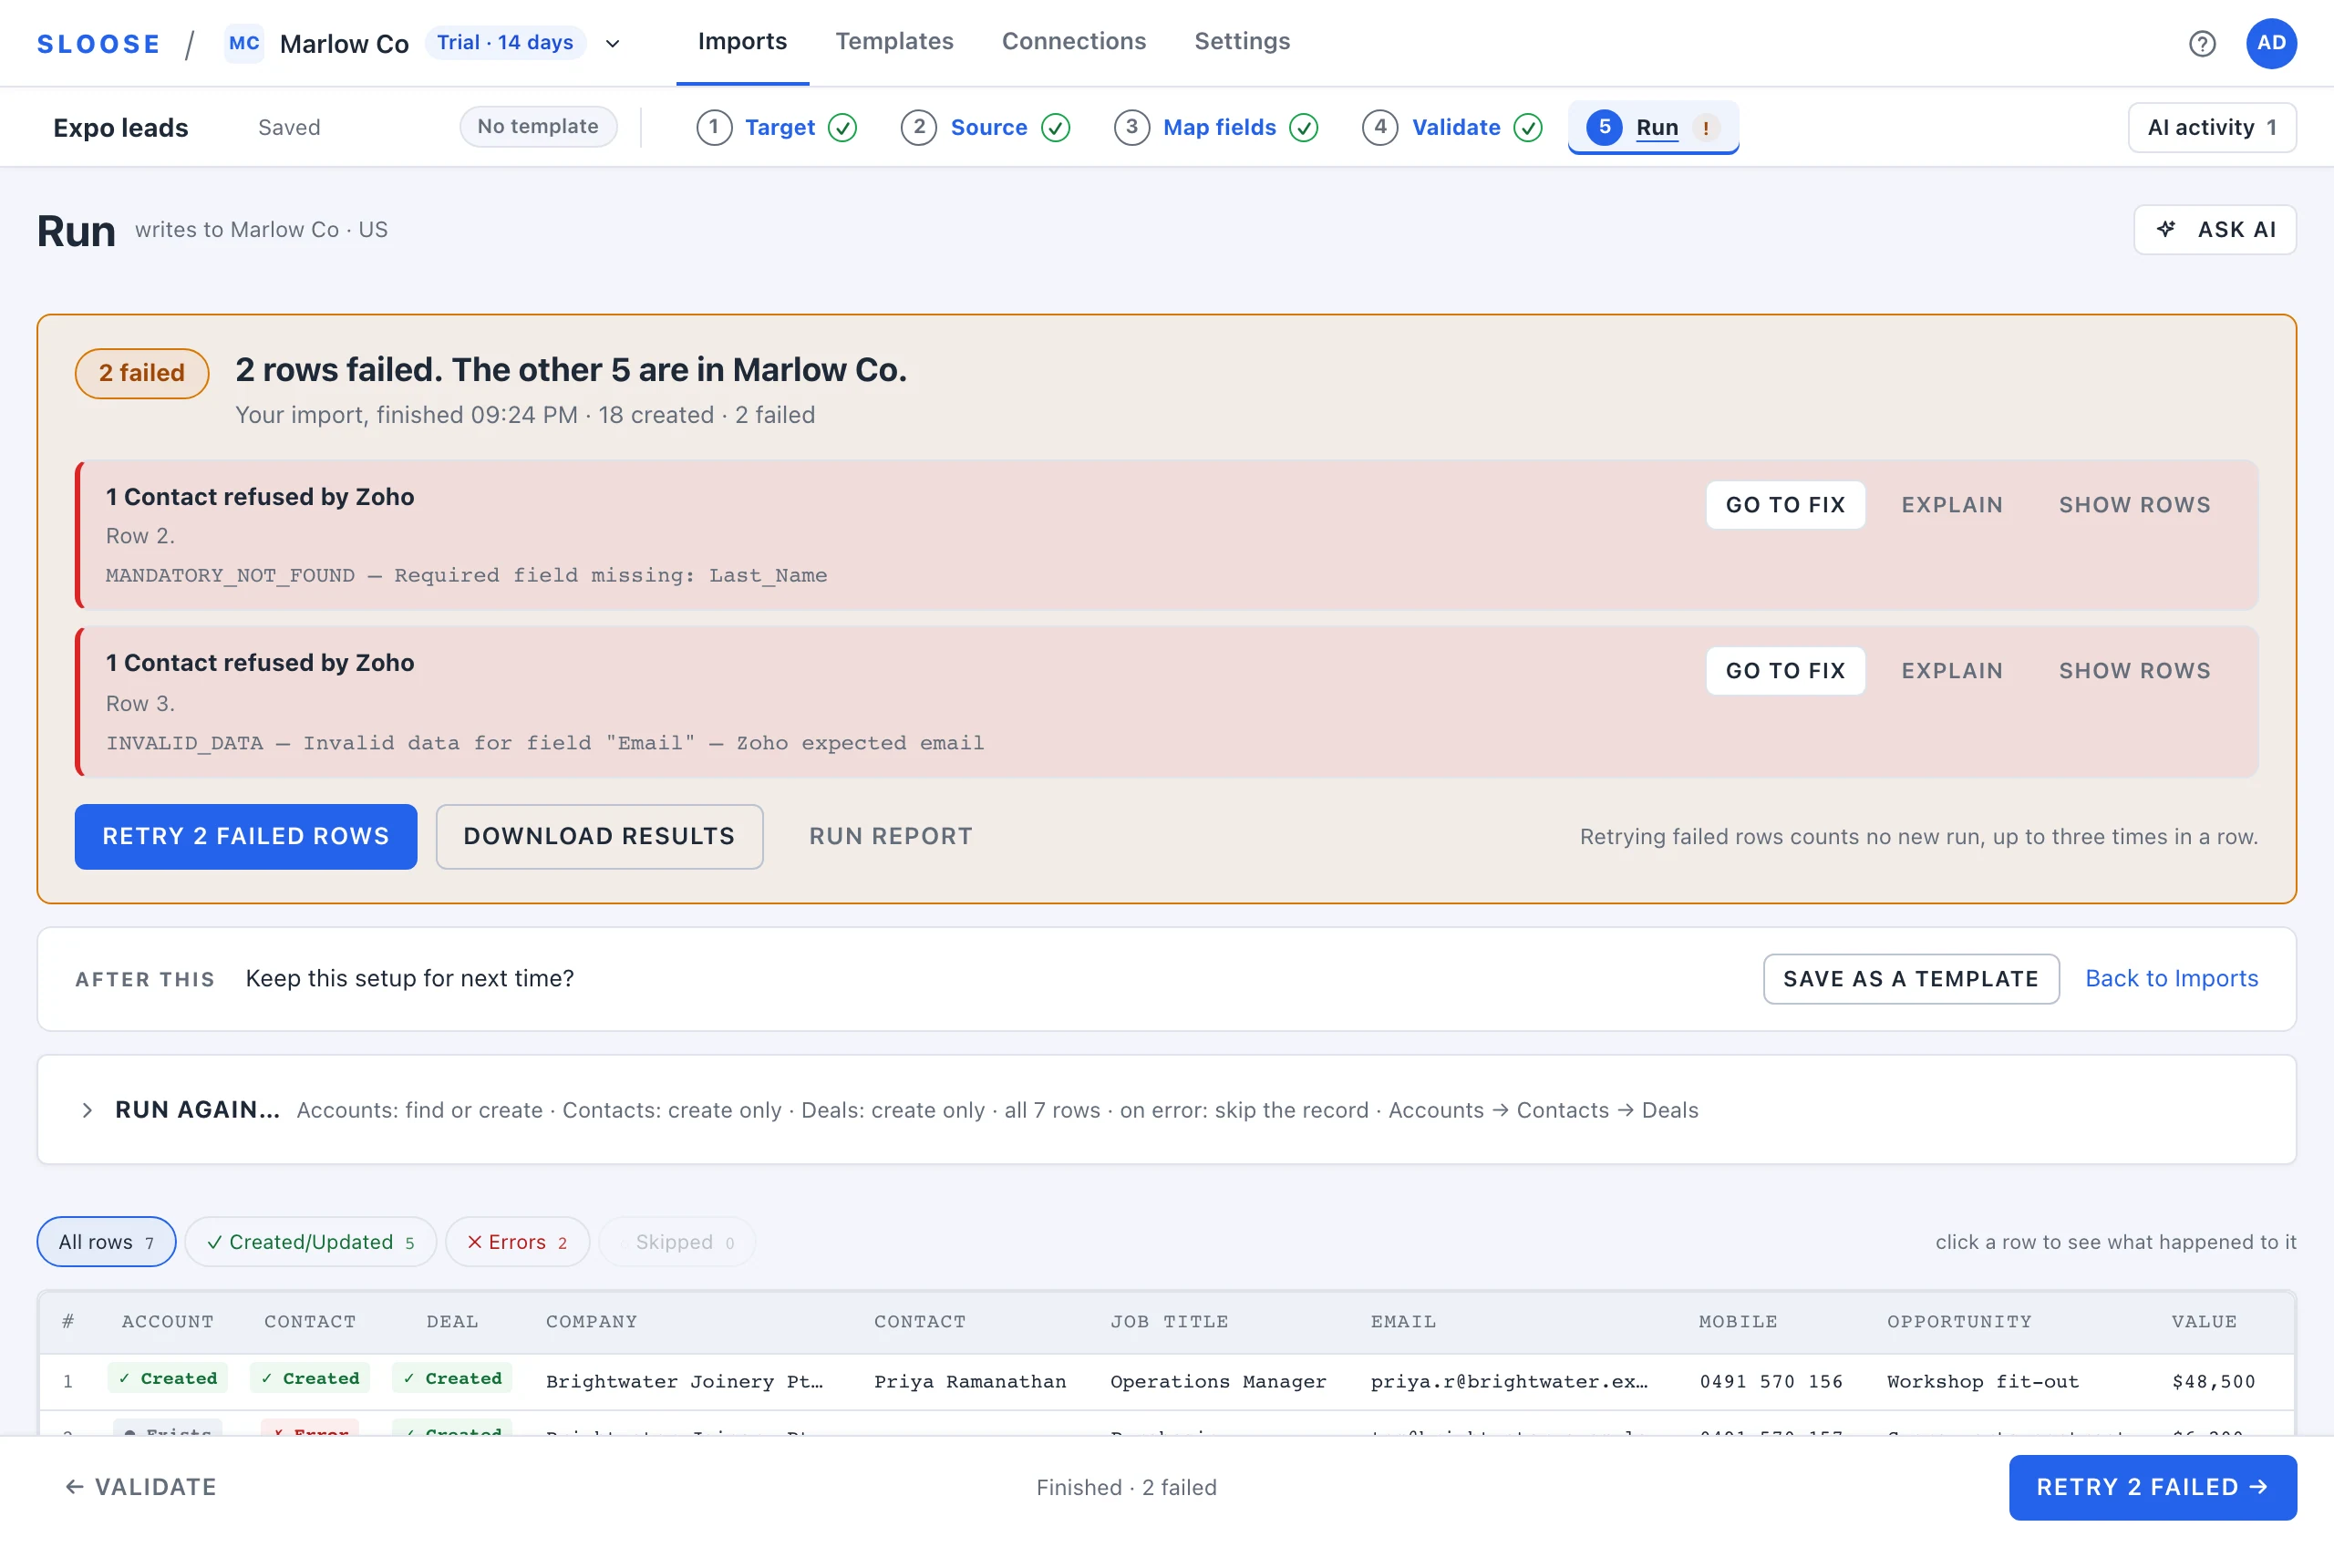Click the MC workspace badge
2334x1568 pixels.
point(244,43)
